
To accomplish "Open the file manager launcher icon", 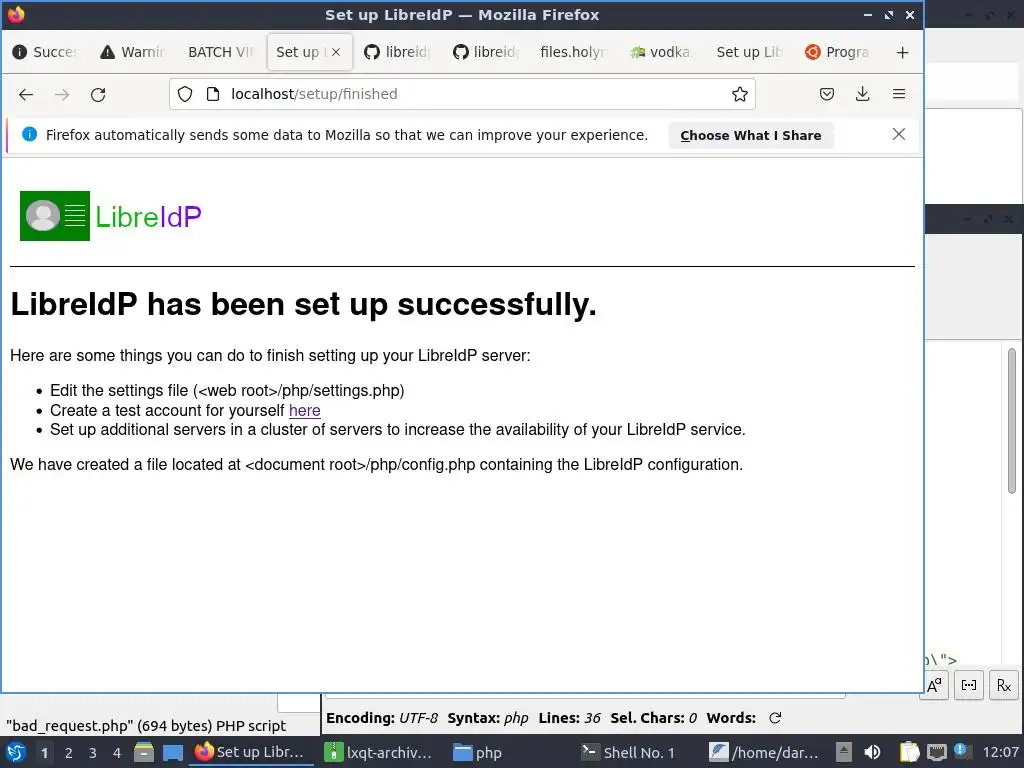I will pos(144,753).
